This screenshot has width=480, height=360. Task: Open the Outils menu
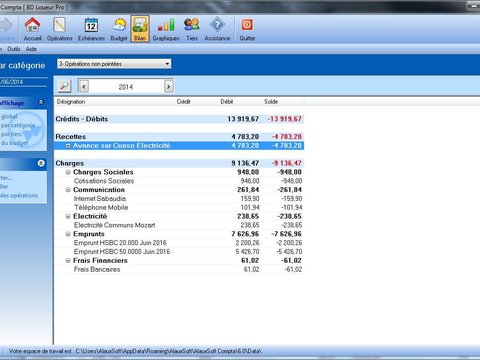[x=14, y=49]
